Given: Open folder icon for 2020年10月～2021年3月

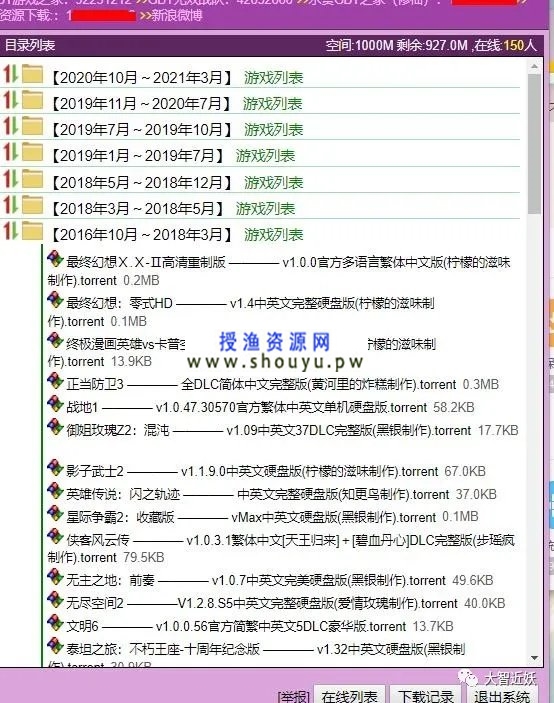Looking at the screenshot, I should coord(32,74).
